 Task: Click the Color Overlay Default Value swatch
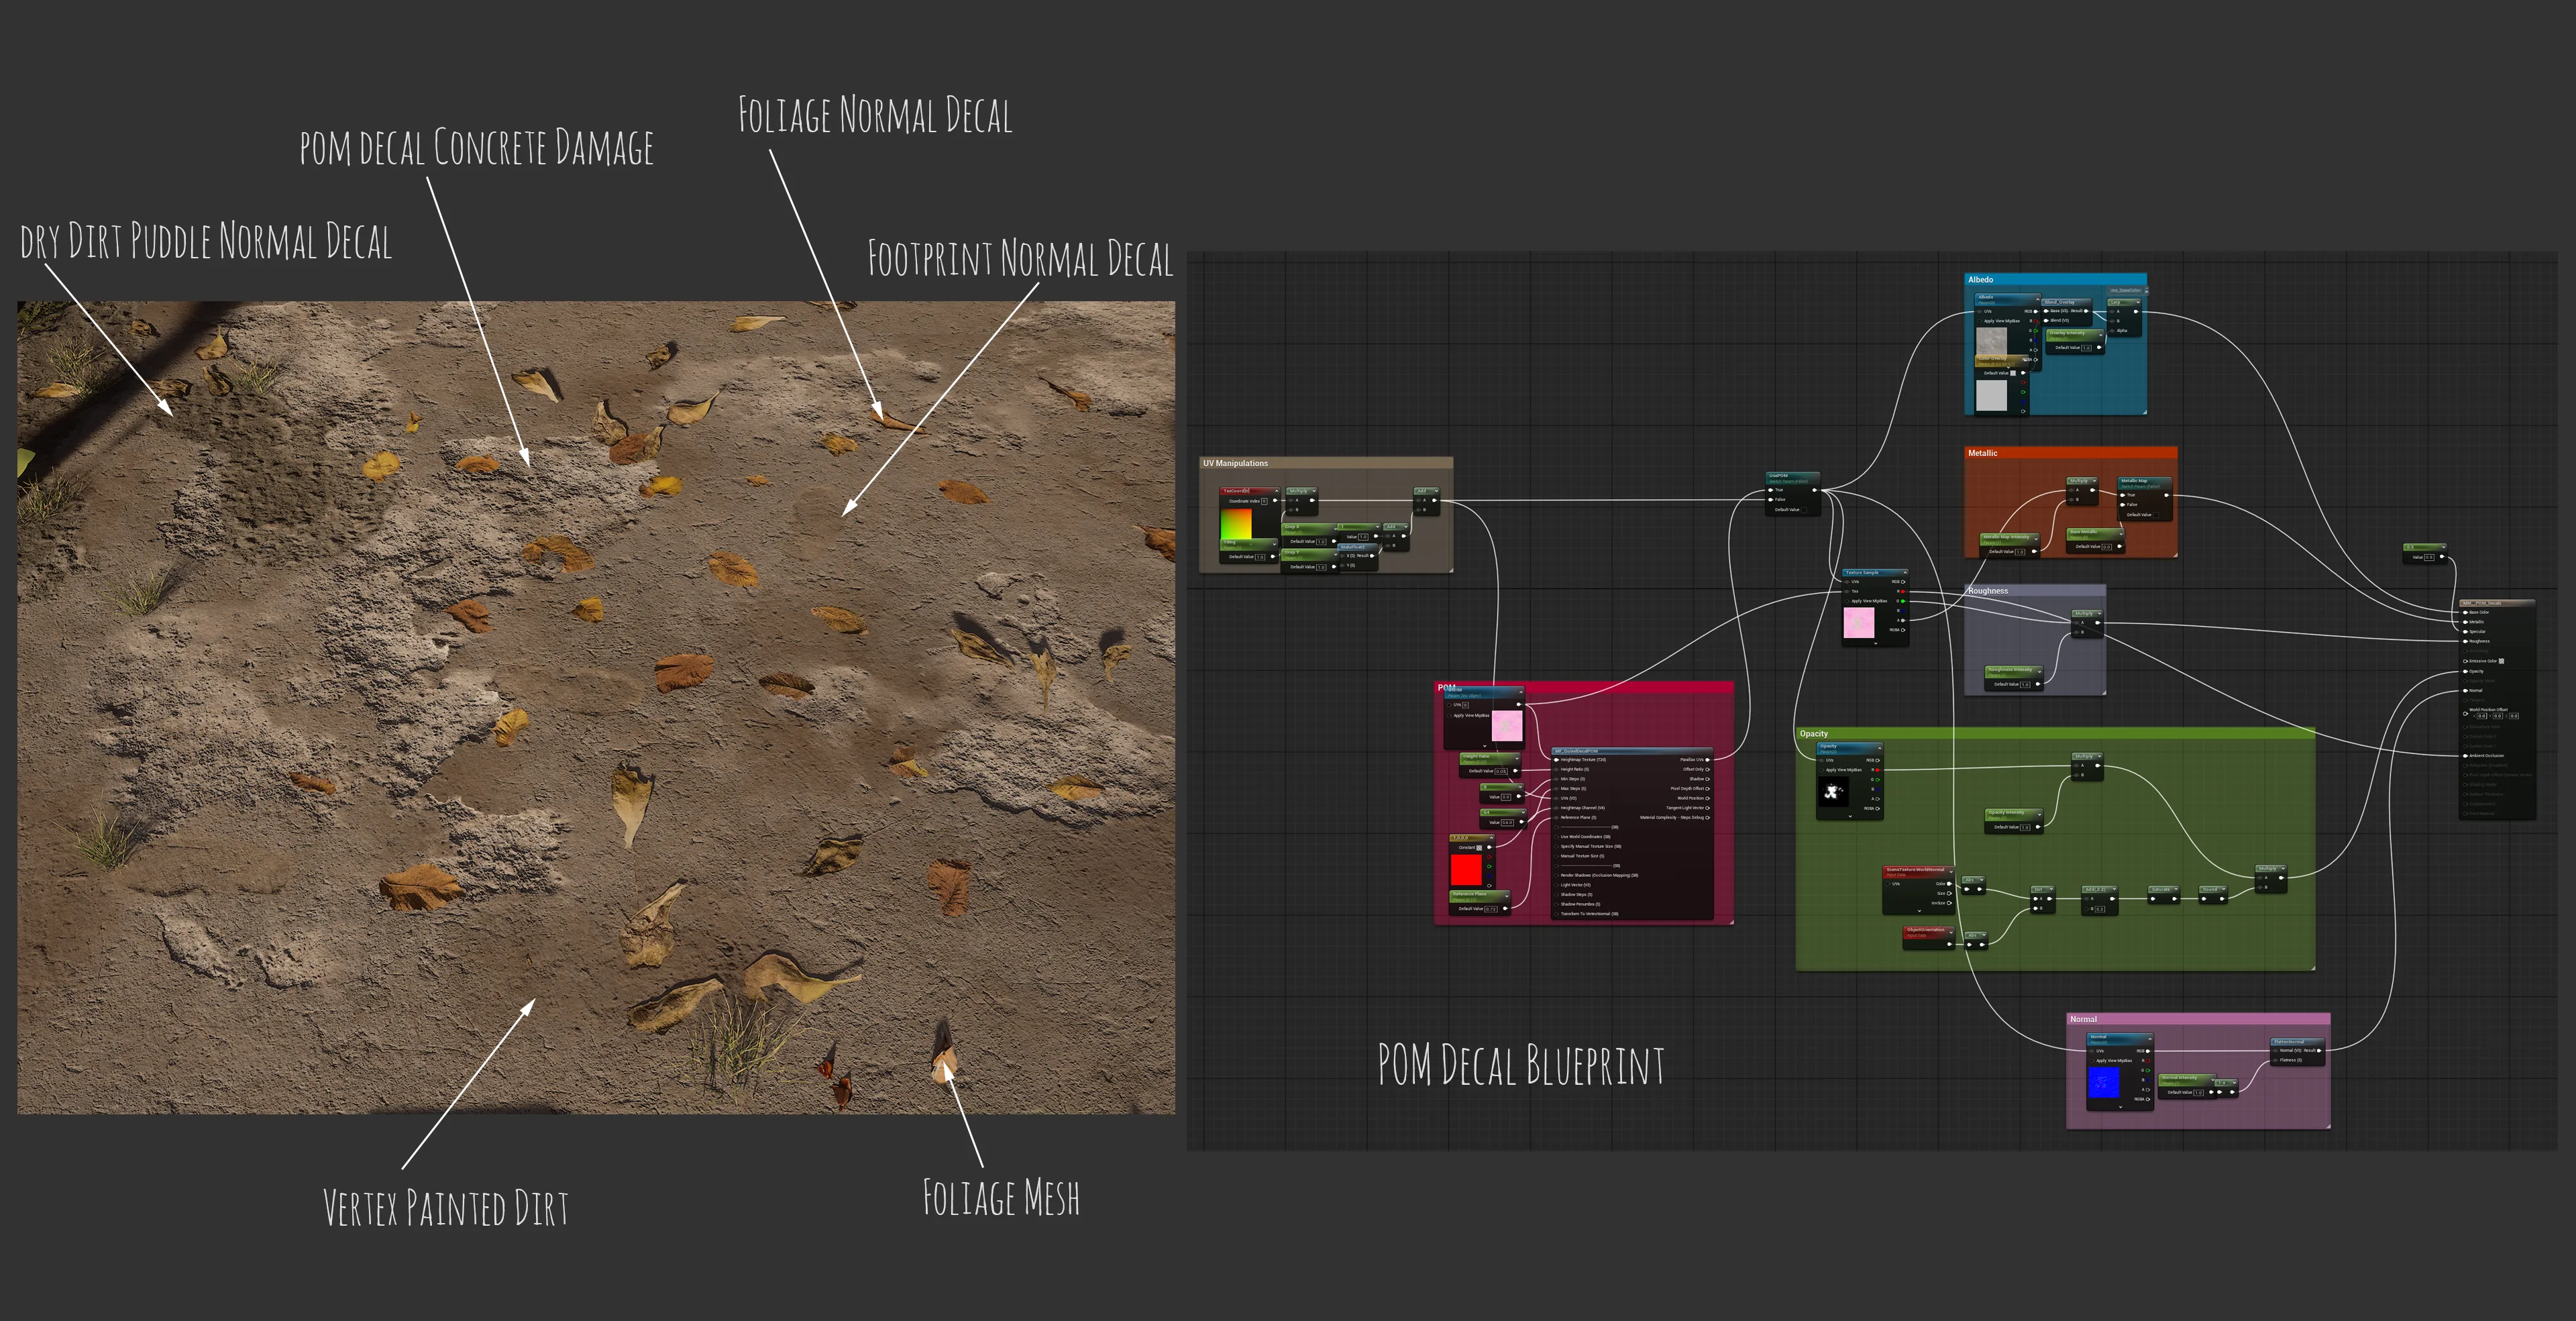click(2013, 373)
